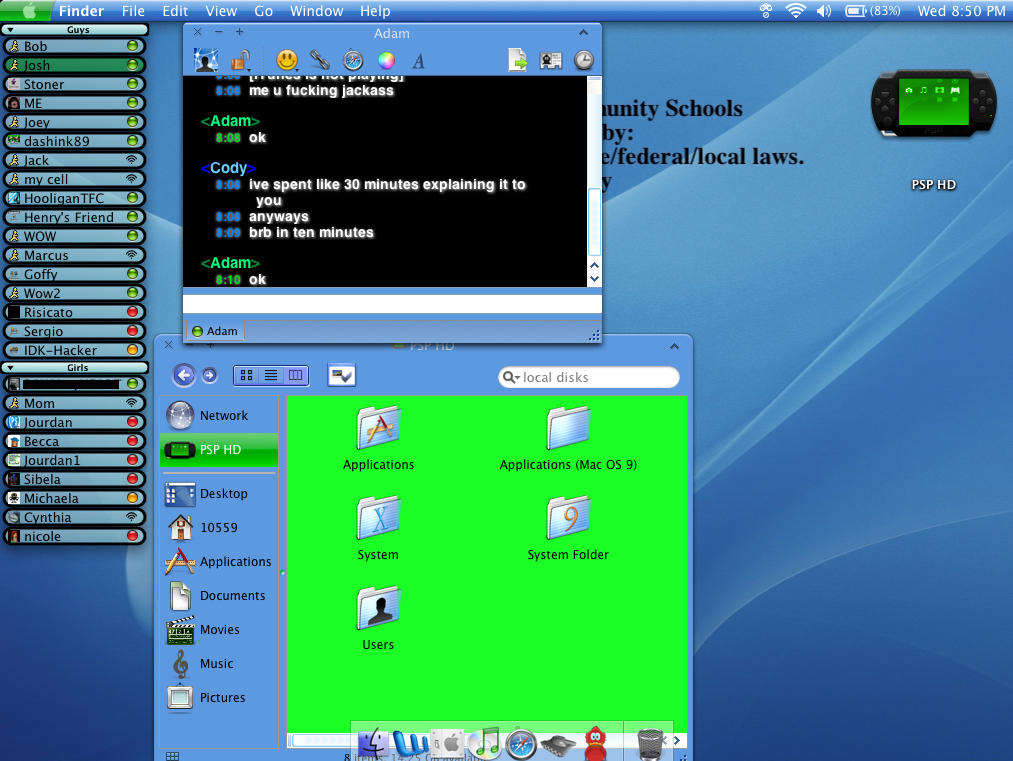
Task: Open the color wheel picker in chat toolbar
Action: coord(386,61)
